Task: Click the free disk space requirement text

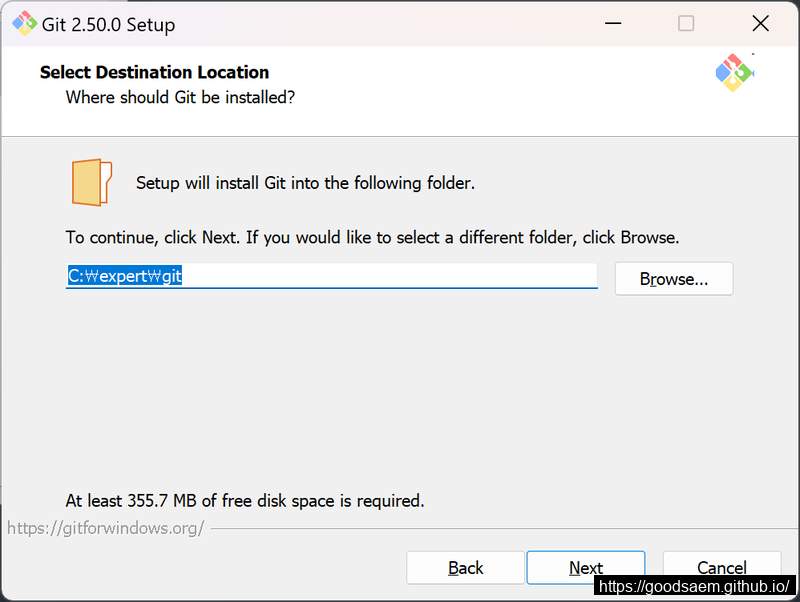Action: [x=245, y=500]
